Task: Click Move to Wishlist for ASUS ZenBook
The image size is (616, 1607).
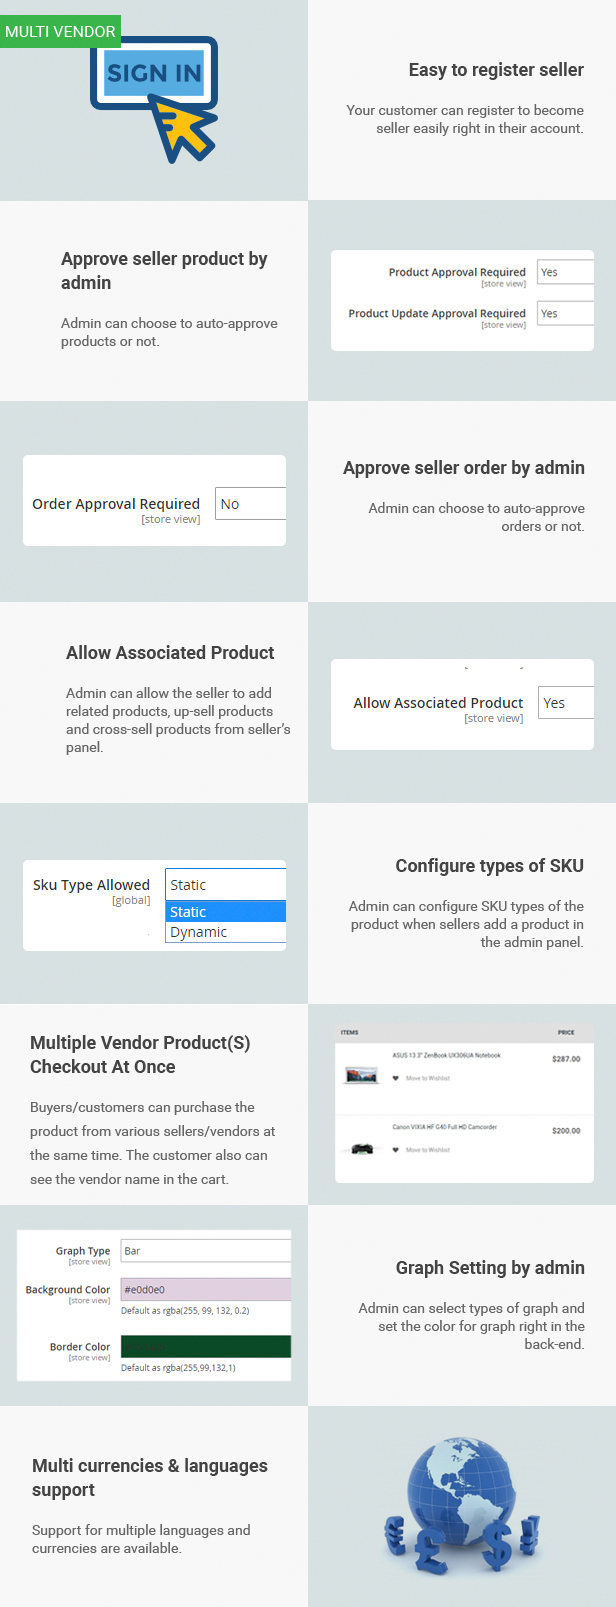Action: pyautogui.click(x=428, y=1078)
